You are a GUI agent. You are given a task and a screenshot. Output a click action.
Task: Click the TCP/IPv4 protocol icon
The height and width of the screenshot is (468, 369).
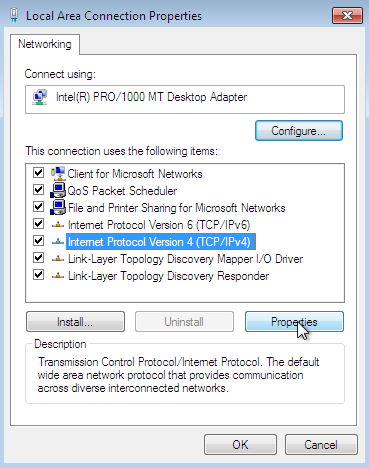point(58,242)
